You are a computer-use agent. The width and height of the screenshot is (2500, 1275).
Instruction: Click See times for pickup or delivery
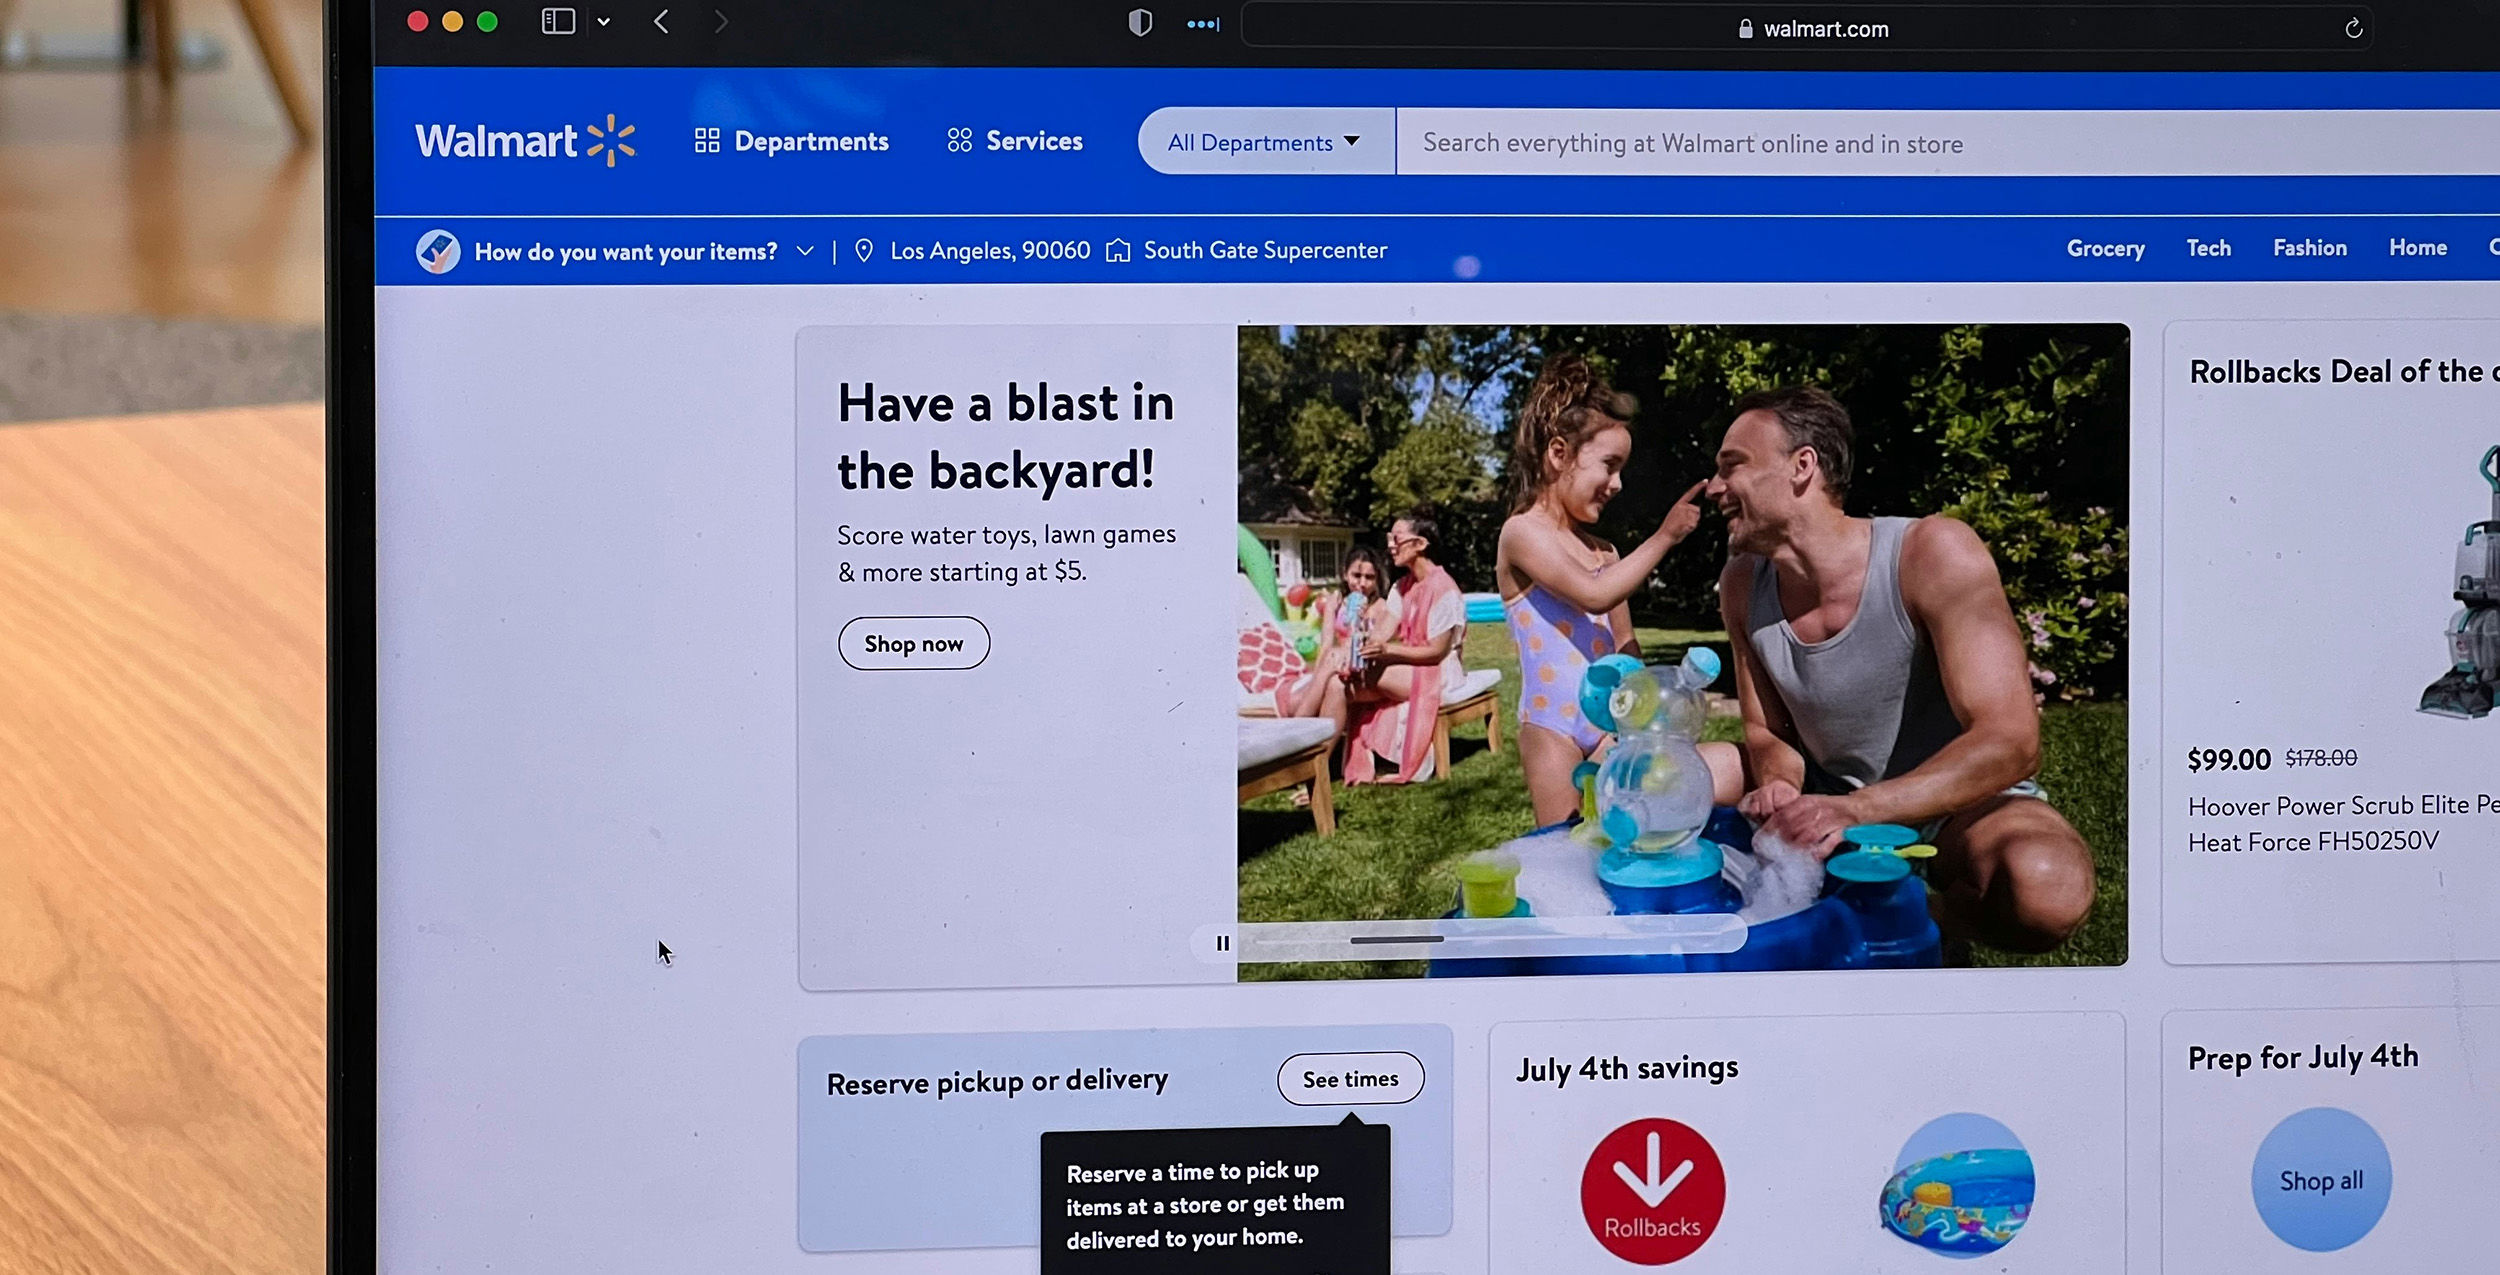pos(1351,1079)
